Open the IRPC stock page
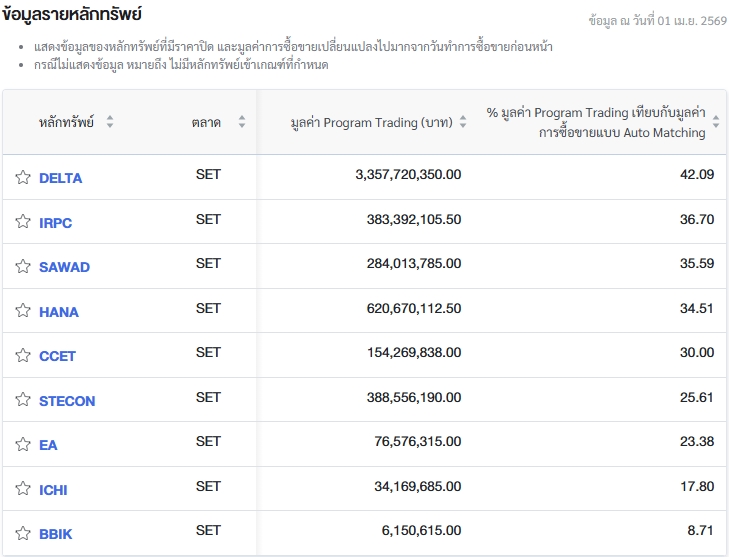729x557 pixels. (x=55, y=223)
